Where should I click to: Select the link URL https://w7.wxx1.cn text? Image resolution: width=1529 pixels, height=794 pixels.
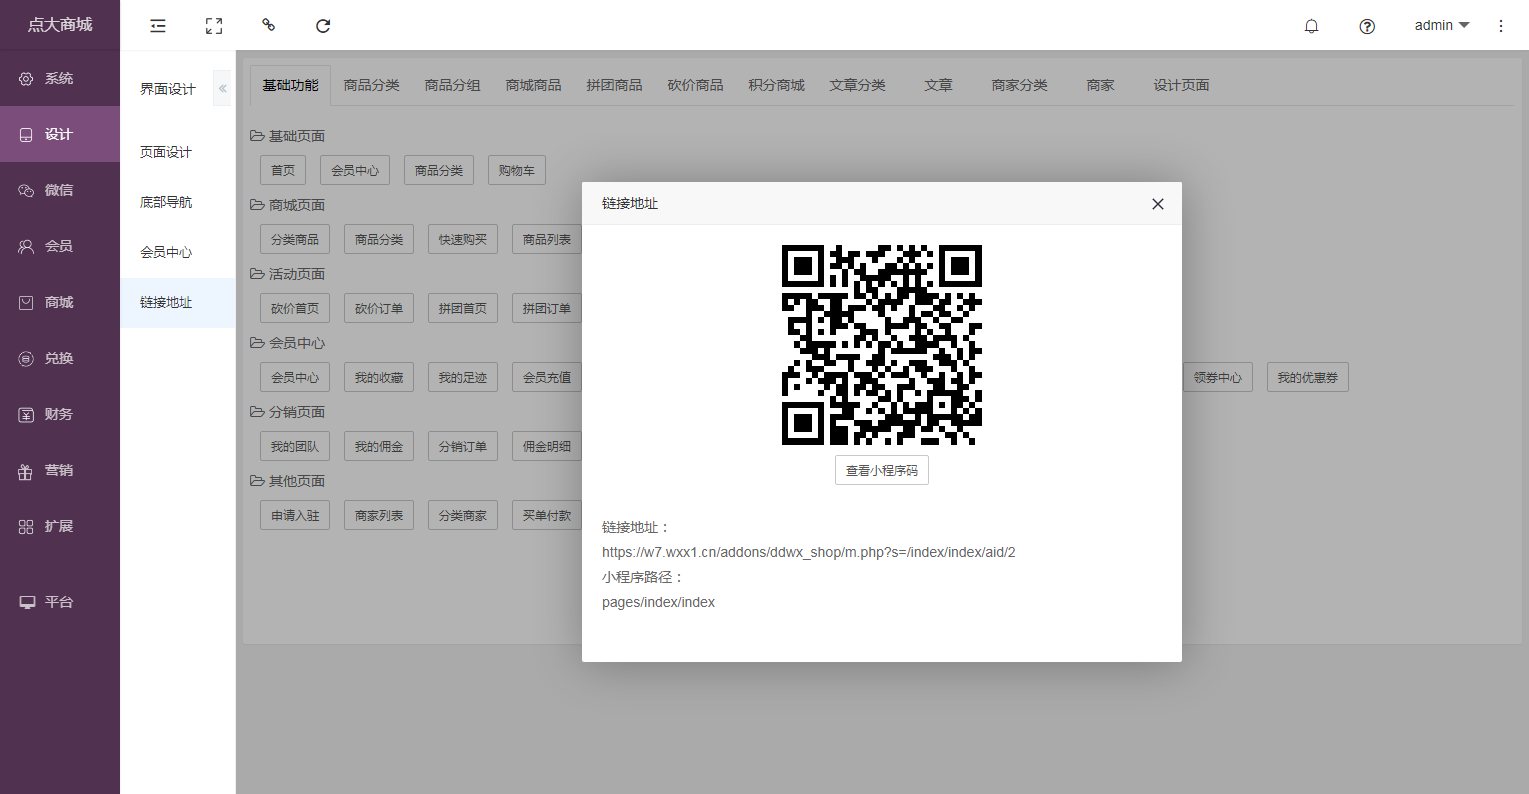click(x=809, y=552)
